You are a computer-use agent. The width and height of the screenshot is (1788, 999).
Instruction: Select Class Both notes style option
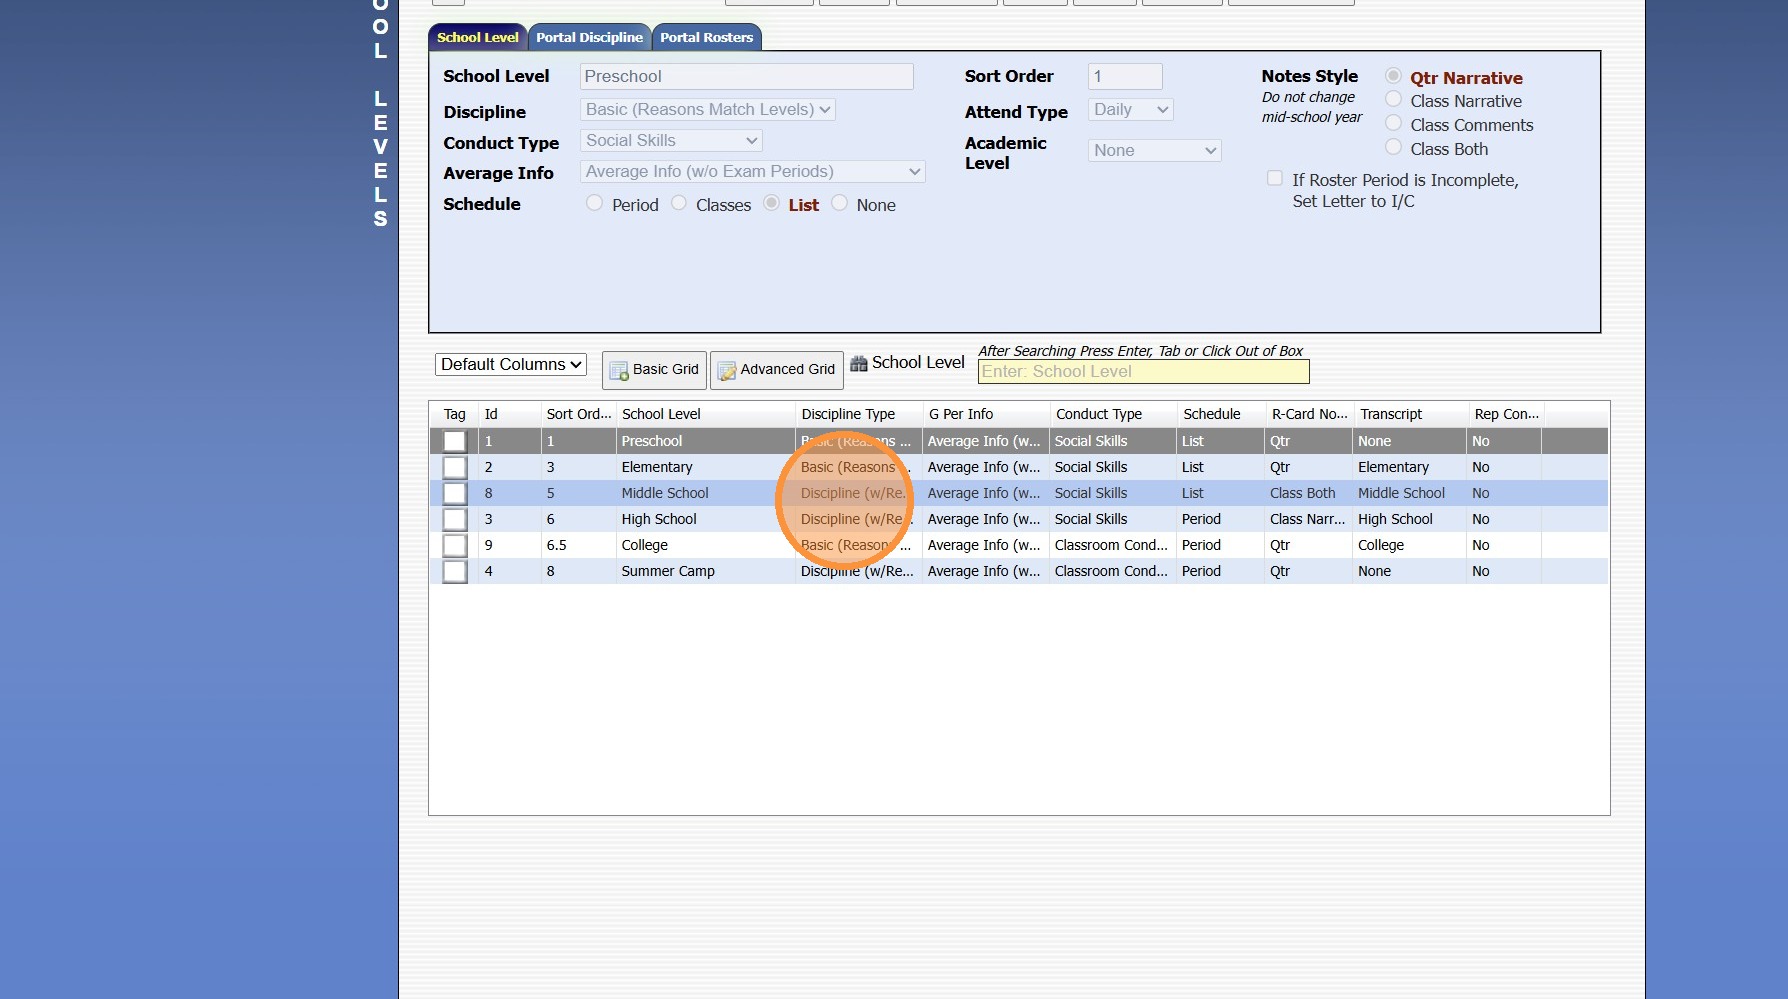click(1393, 148)
